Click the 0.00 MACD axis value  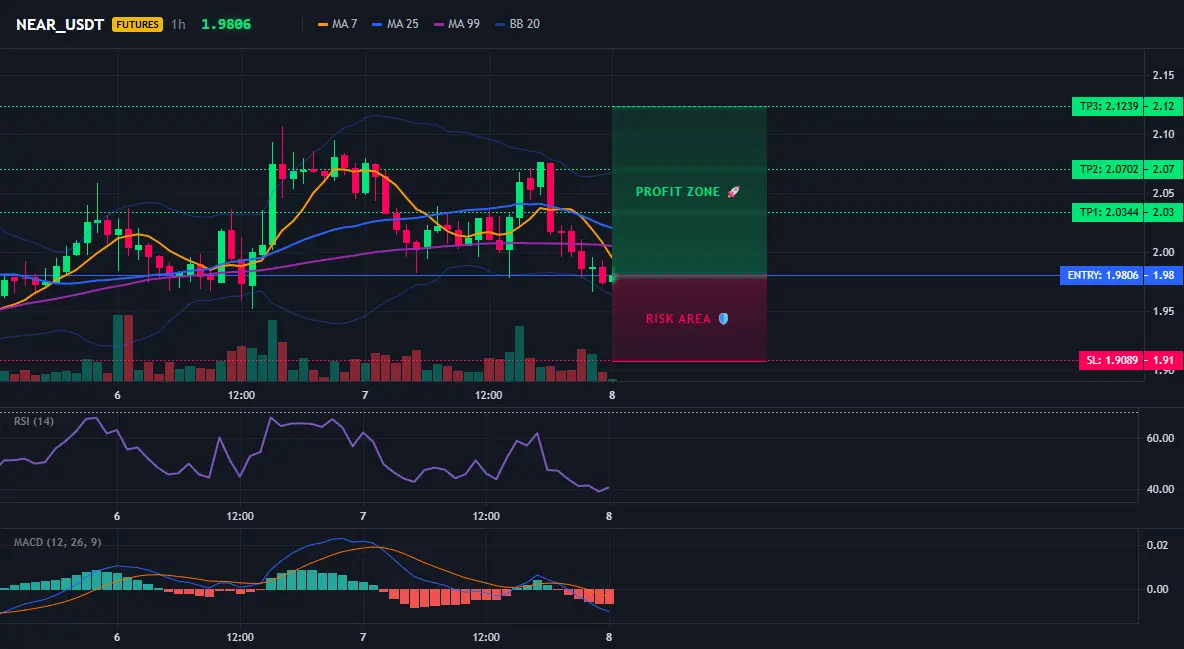(1157, 589)
